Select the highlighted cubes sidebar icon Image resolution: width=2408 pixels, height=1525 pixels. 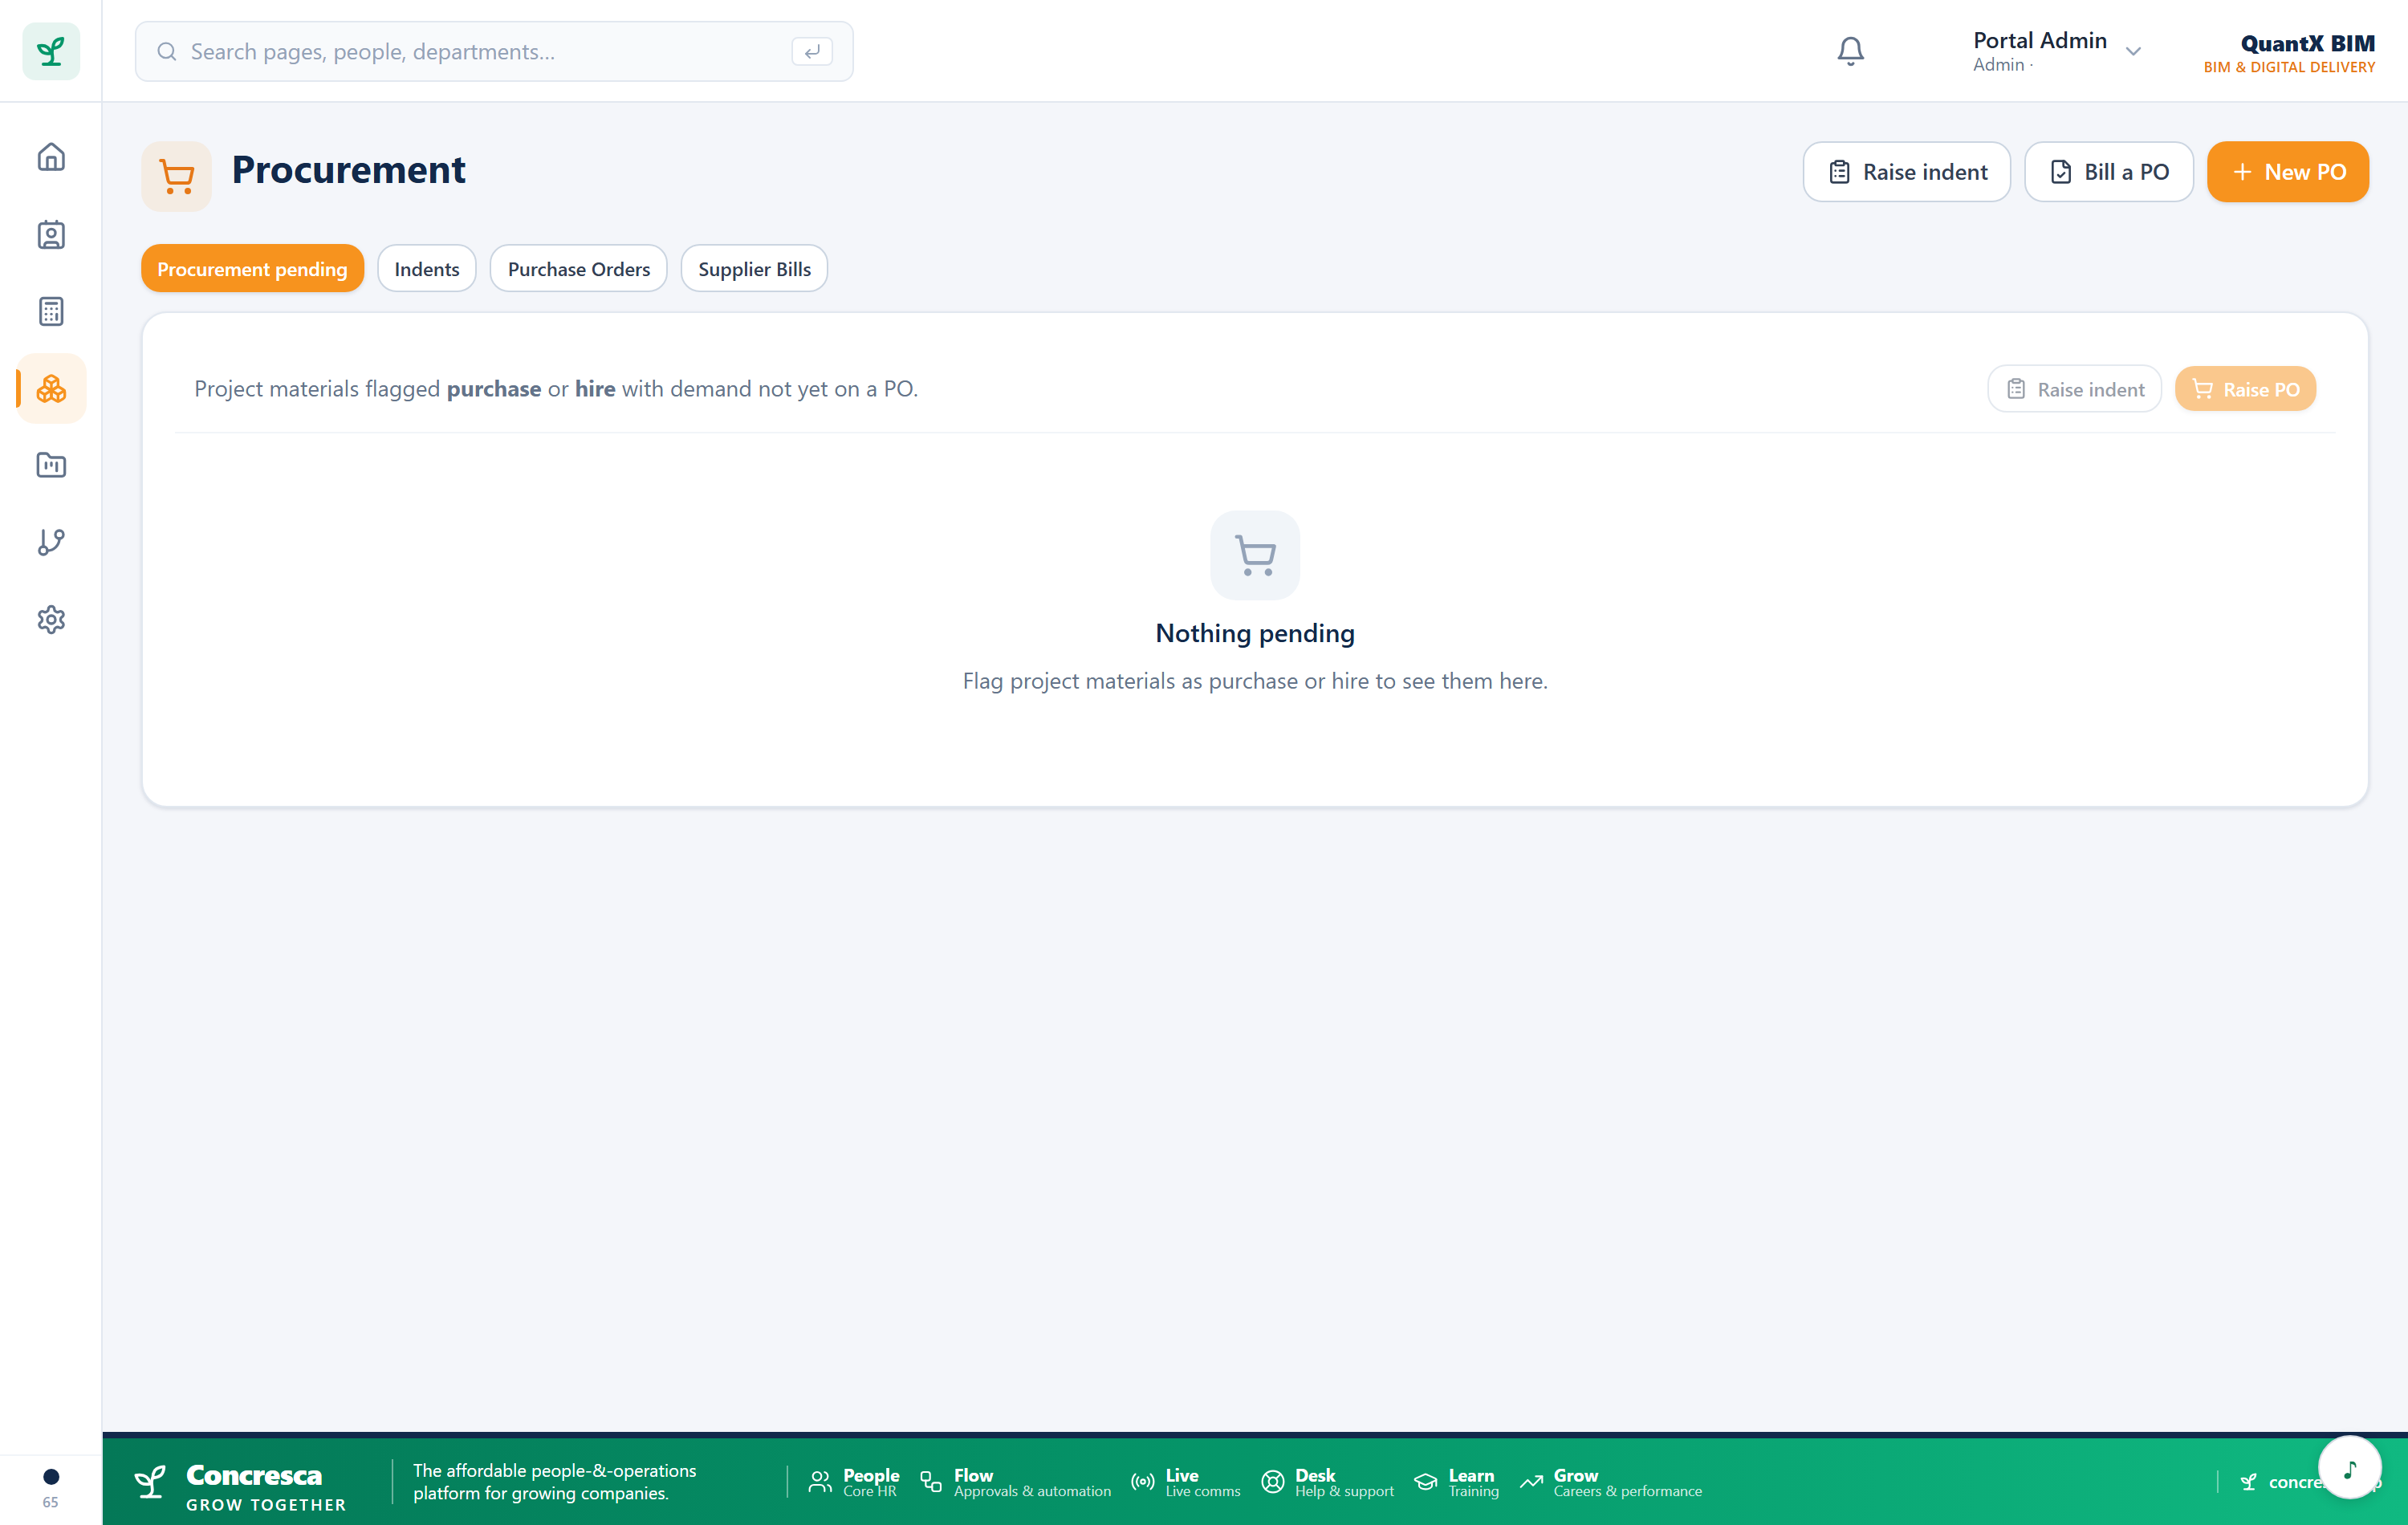[51, 388]
